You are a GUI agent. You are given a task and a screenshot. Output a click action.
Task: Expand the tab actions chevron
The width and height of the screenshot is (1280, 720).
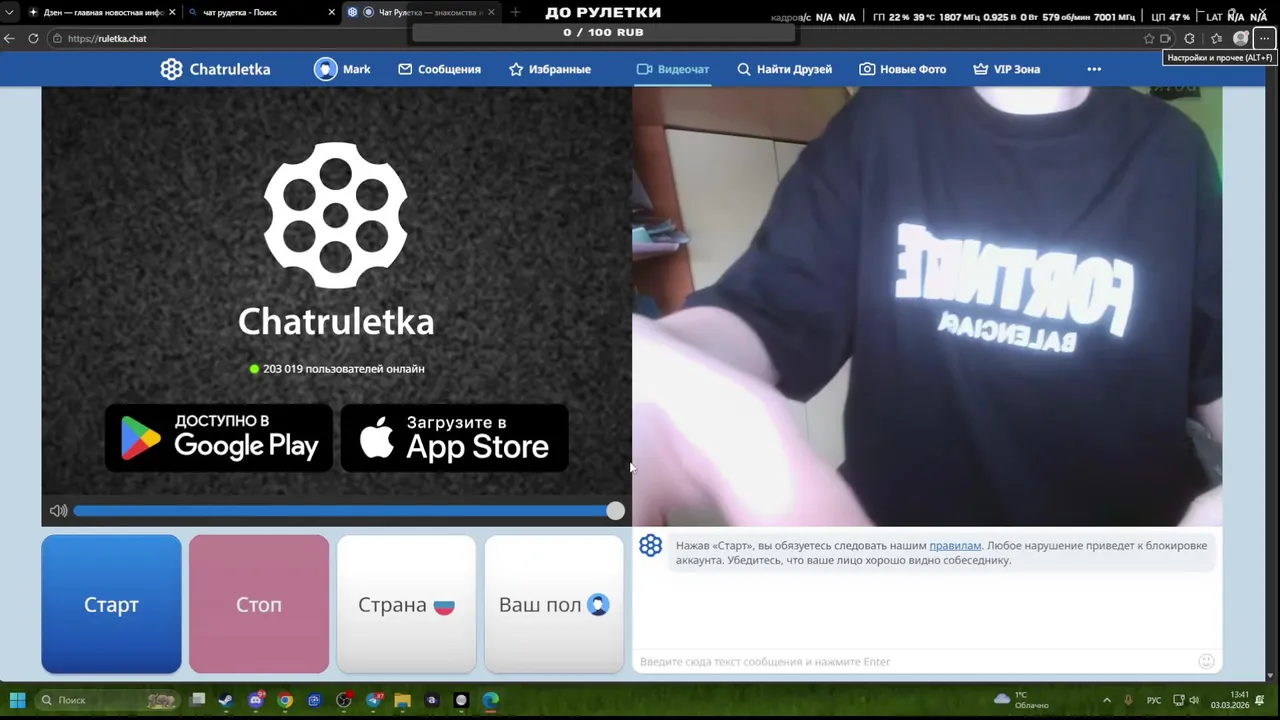pos(9,12)
